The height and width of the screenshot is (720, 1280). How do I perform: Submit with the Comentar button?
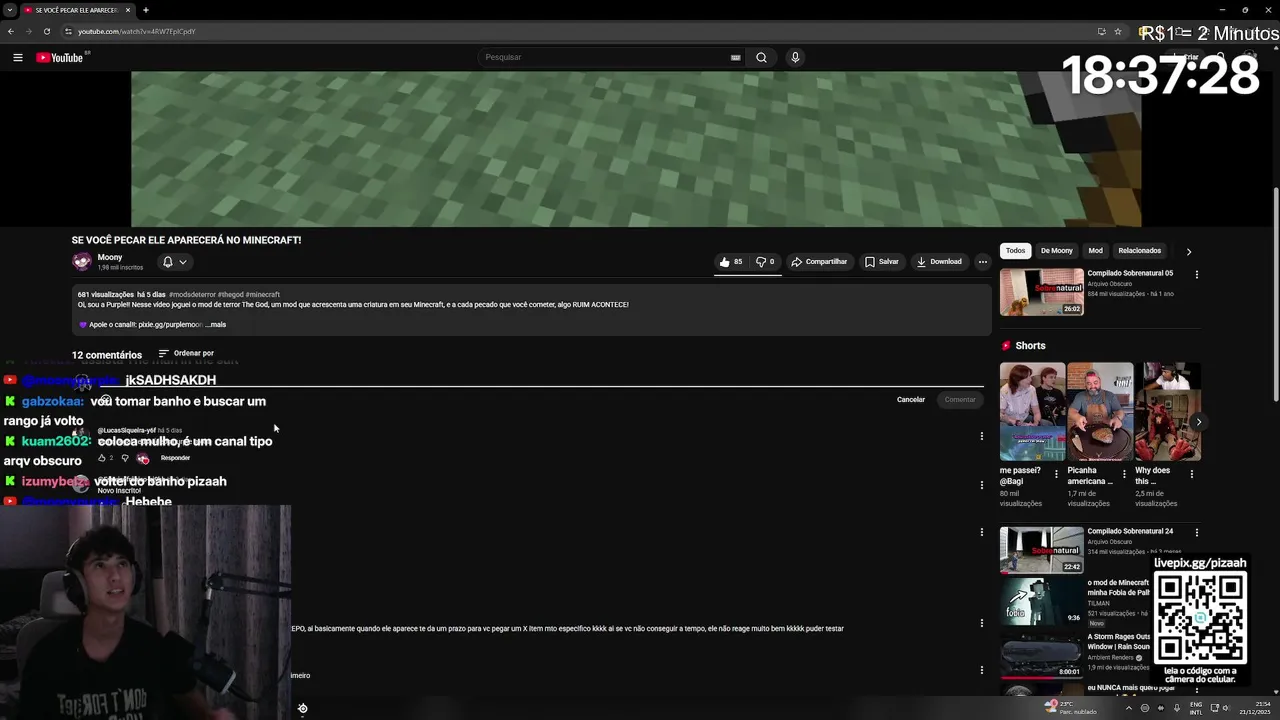960,400
